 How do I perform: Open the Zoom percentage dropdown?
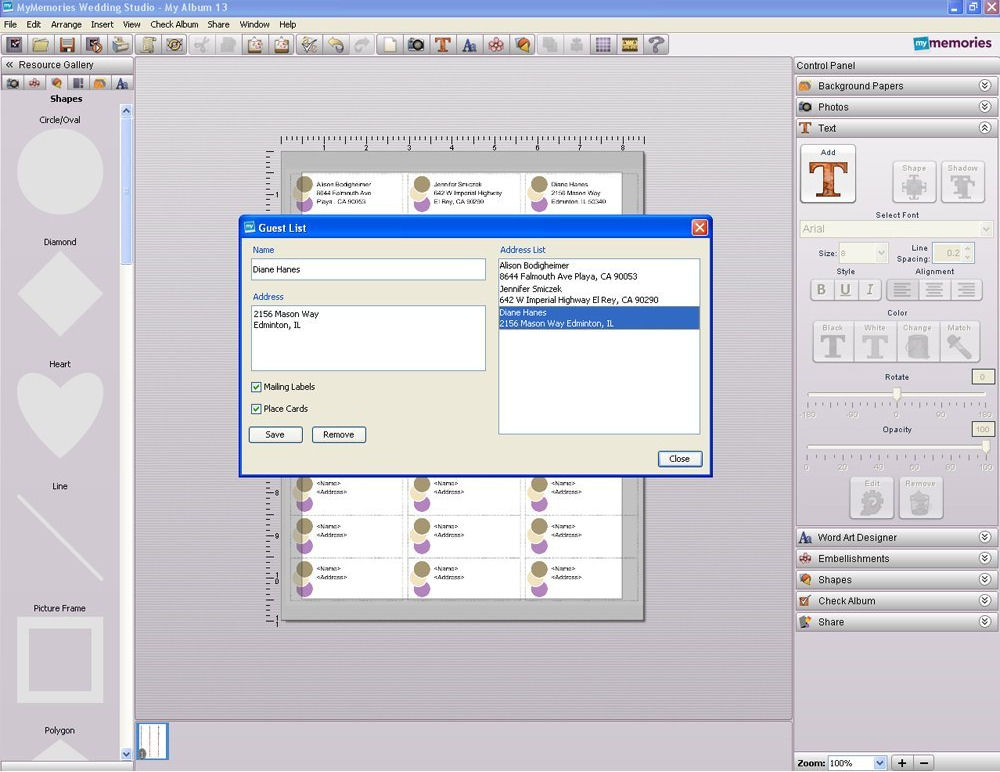[x=879, y=762]
